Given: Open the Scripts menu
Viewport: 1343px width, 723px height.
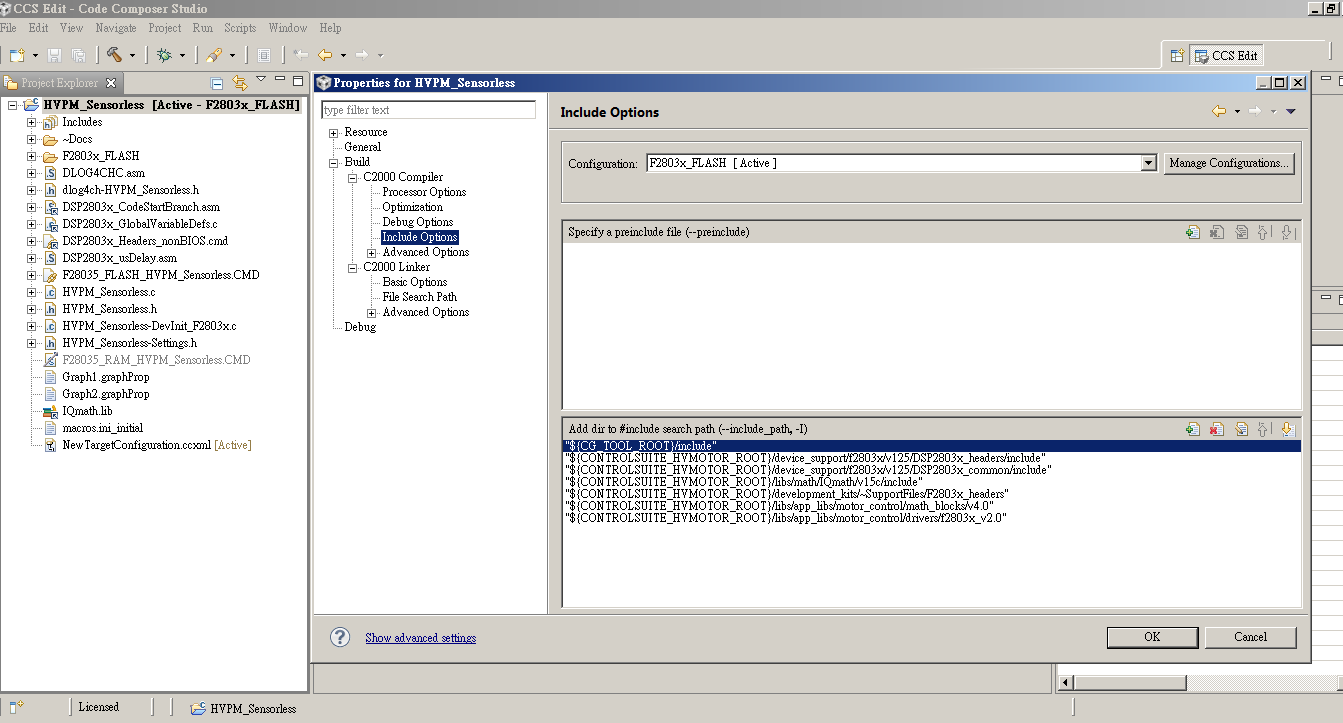Looking at the screenshot, I should tap(240, 28).
